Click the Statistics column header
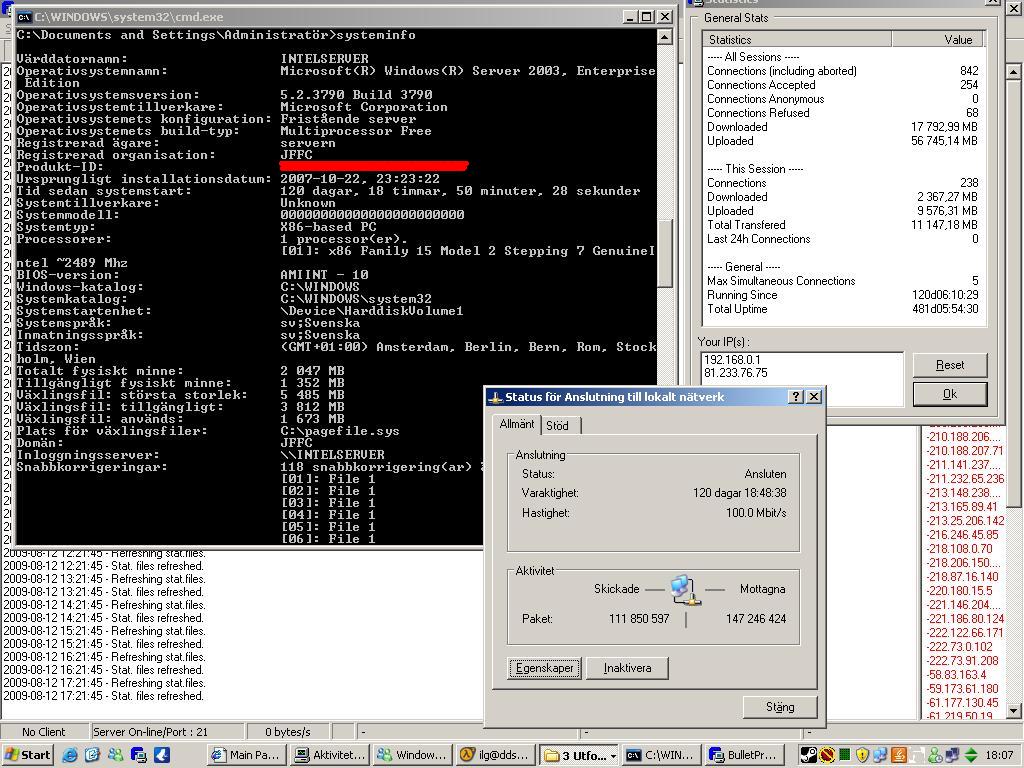This screenshot has height=768, width=1024. tap(797, 40)
